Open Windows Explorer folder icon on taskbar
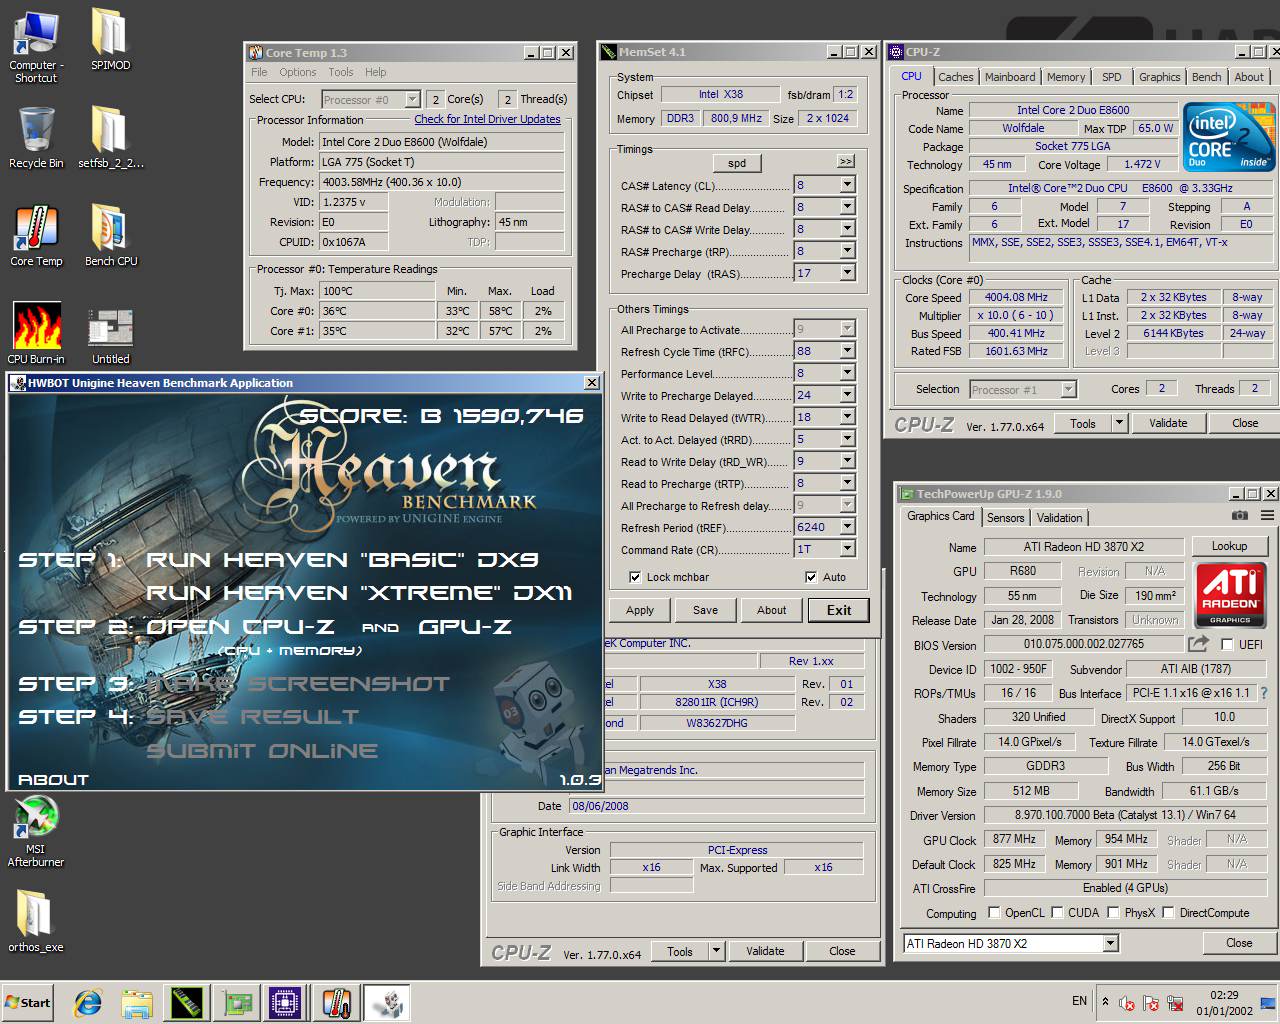The image size is (1280, 1024). (x=137, y=1003)
